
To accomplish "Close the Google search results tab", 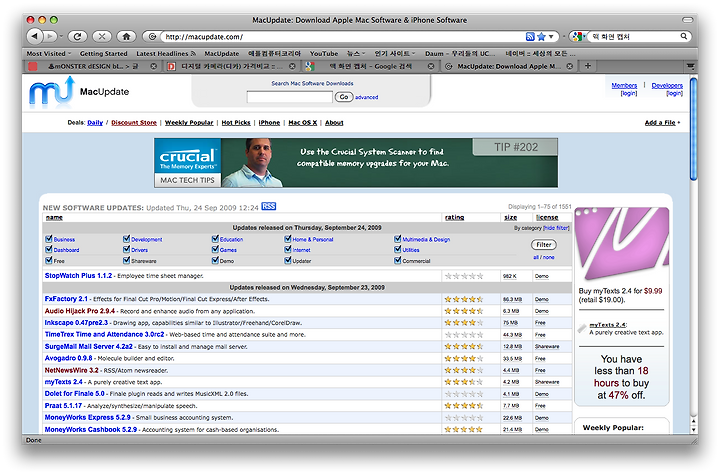I will pos(431,66).
